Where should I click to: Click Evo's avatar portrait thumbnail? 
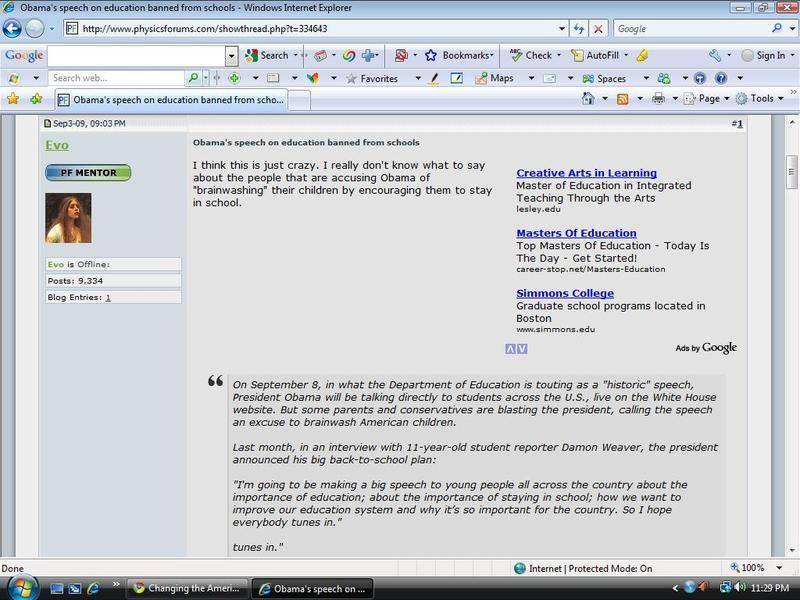tap(68, 218)
